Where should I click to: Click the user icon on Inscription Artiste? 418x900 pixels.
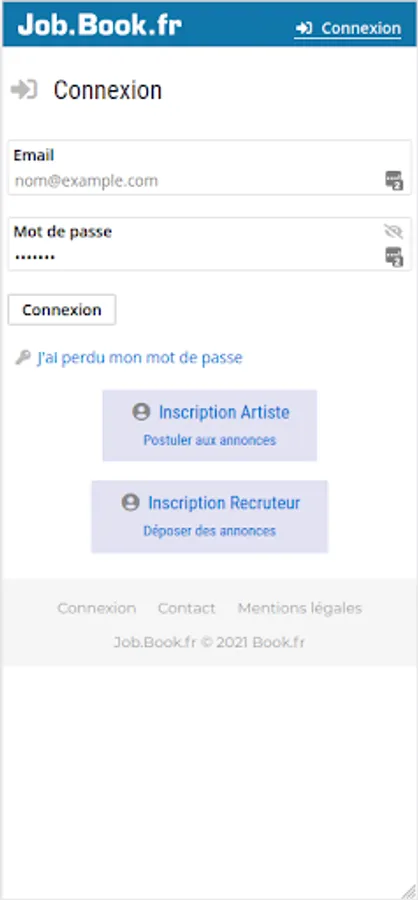[x=141, y=412]
